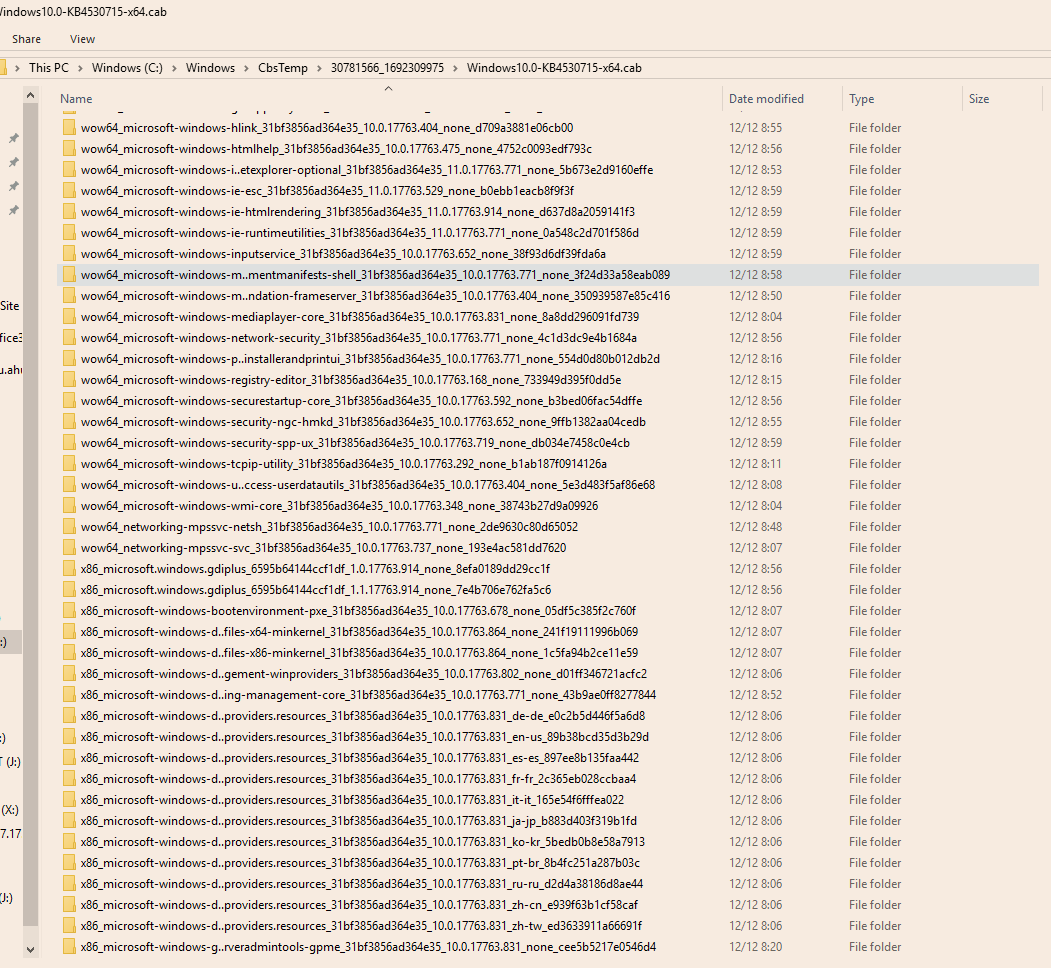1051x968 pixels.
Task: Click the navigation pane scroll-down arrow
Action: click(30, 949)
